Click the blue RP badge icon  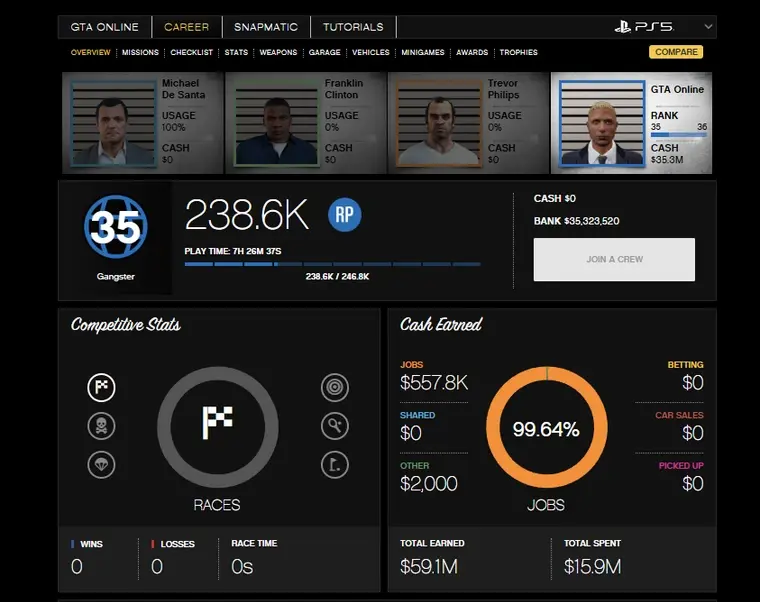344,215
